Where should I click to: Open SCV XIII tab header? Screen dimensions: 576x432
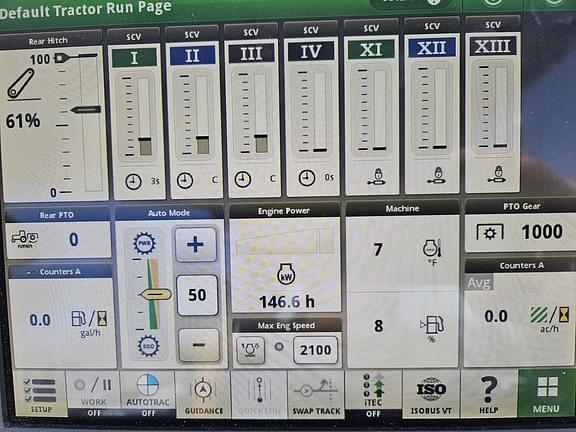(493, 46)
